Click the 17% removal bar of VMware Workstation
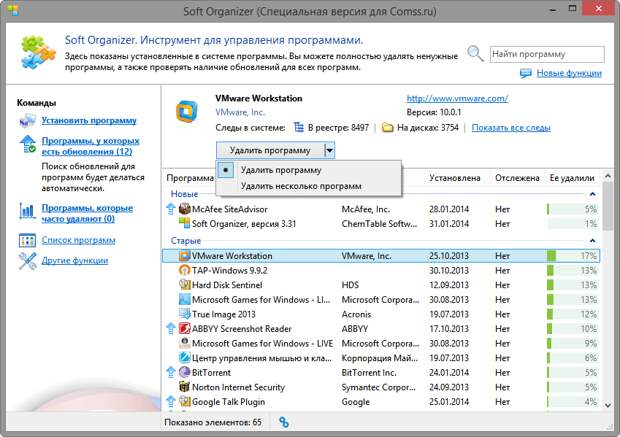 click(572, 256)
